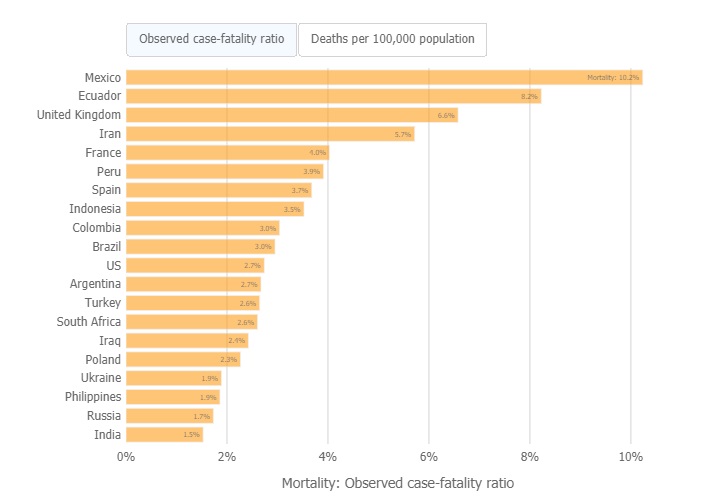Select the Argentina bar
720x500 pixels.
tap(193, 284)
